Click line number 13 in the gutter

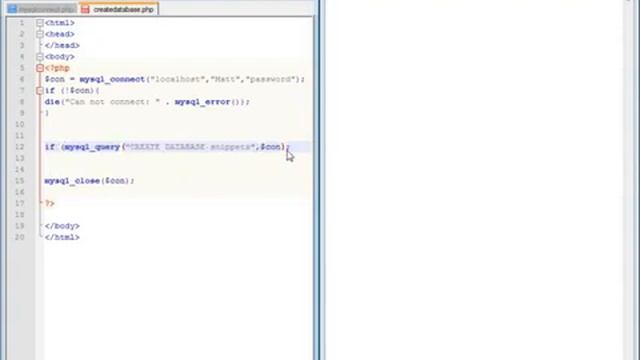20,158
